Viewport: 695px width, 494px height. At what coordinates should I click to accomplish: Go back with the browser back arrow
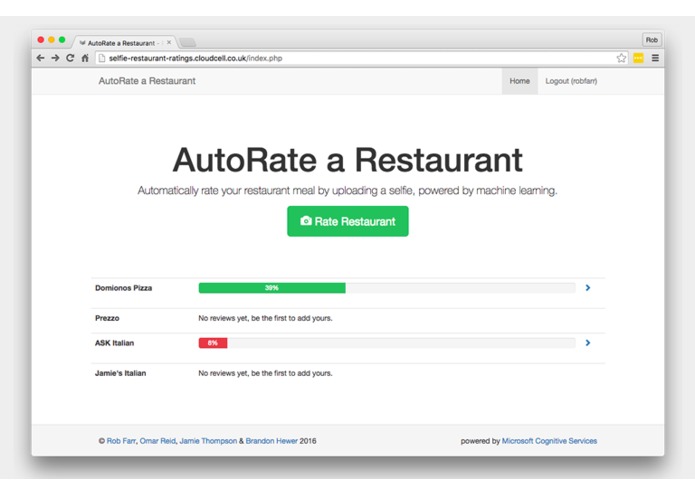pos(40,58)
